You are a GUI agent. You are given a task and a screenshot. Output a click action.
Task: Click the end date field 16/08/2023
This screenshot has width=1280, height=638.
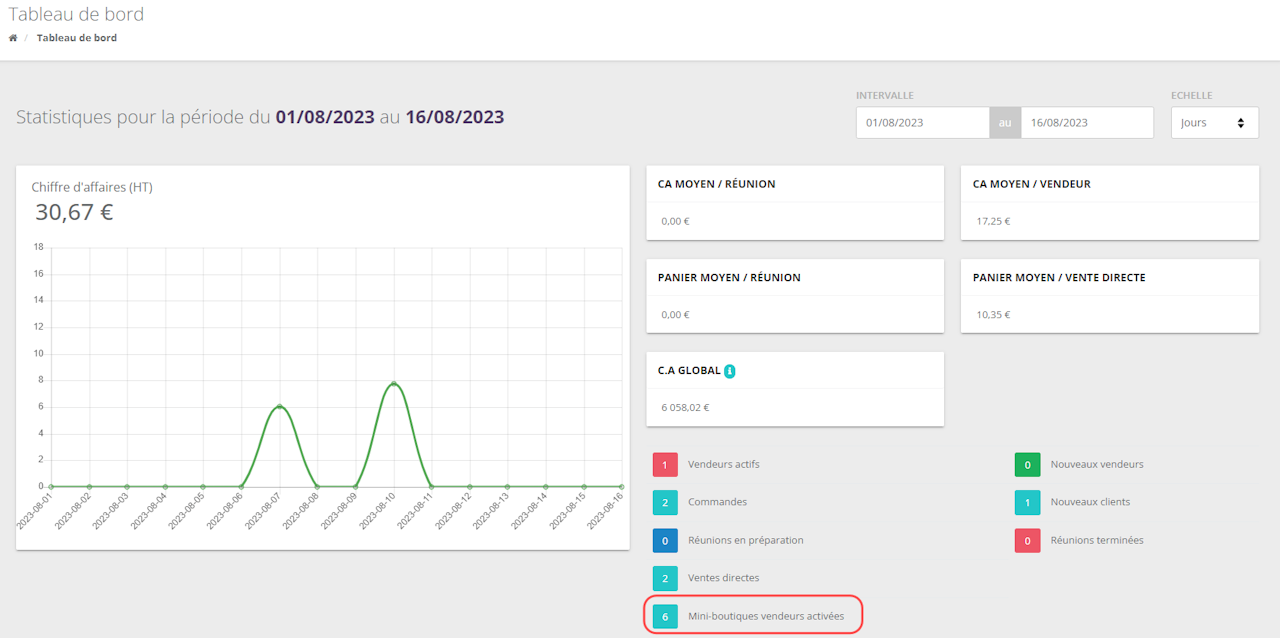(1086, 123)
